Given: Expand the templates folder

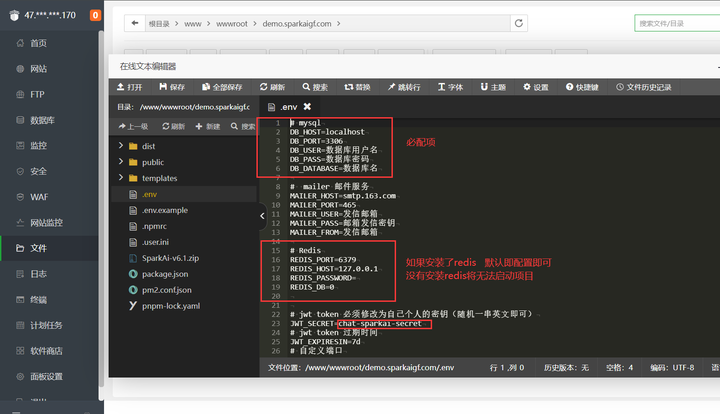Looking at the screenshot, I should [158, 178].
